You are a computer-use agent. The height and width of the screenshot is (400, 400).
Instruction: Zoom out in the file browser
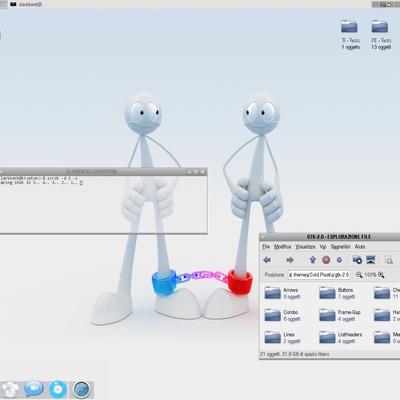359,275
